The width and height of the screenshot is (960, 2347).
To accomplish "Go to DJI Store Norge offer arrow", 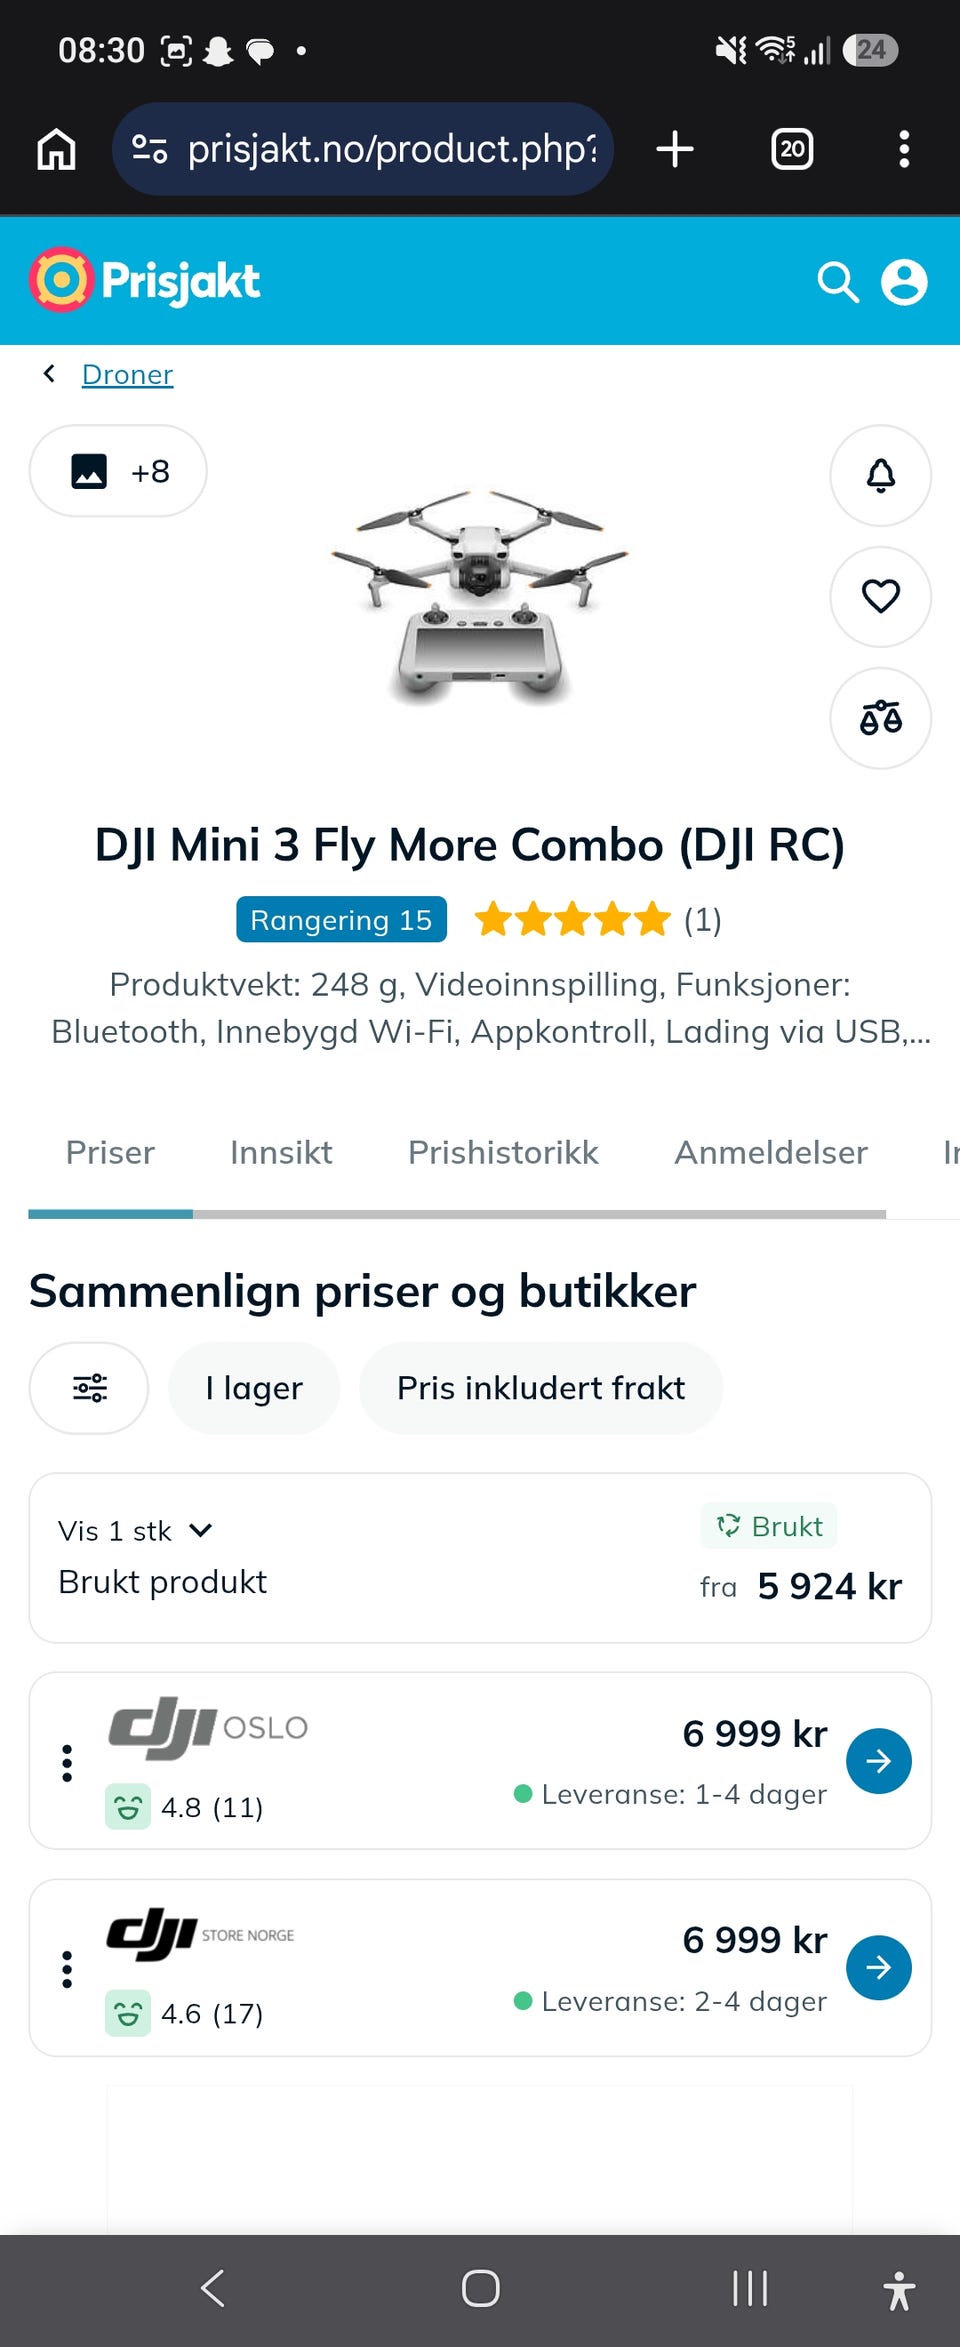I will coord(878,1967).
